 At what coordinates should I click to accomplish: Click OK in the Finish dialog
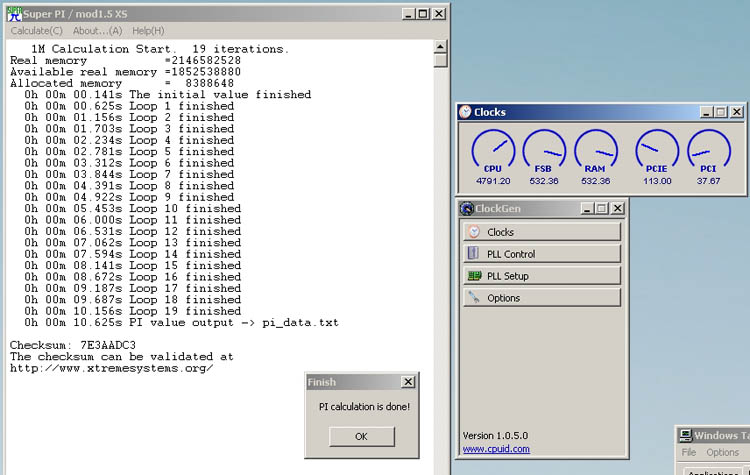[x=362, y=436]
